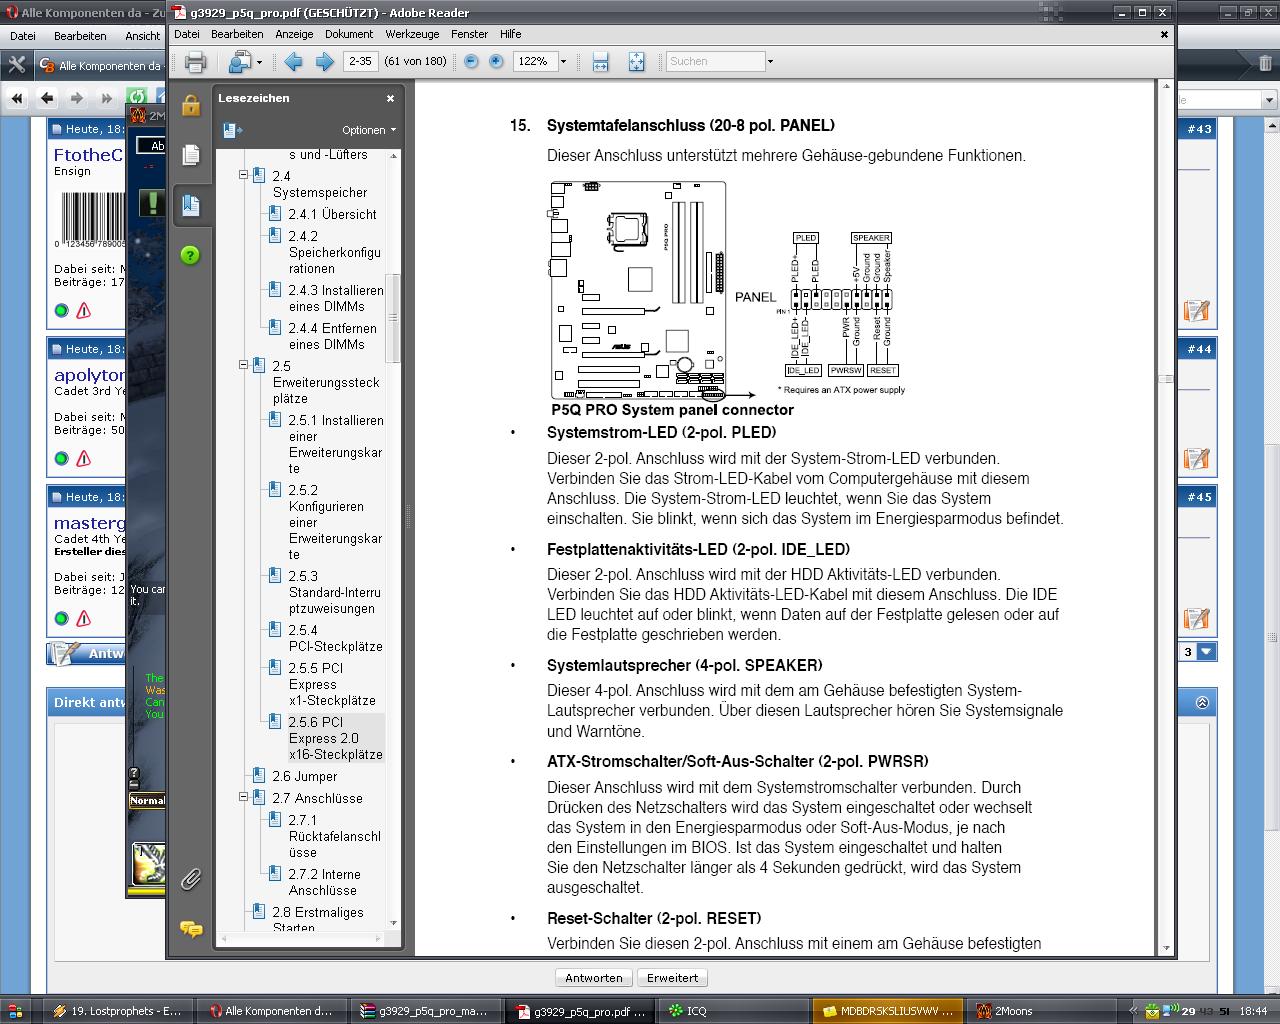Click the page number field showing 2-35
Screen dimensions: 1280x1024
(x=359, y=61)
